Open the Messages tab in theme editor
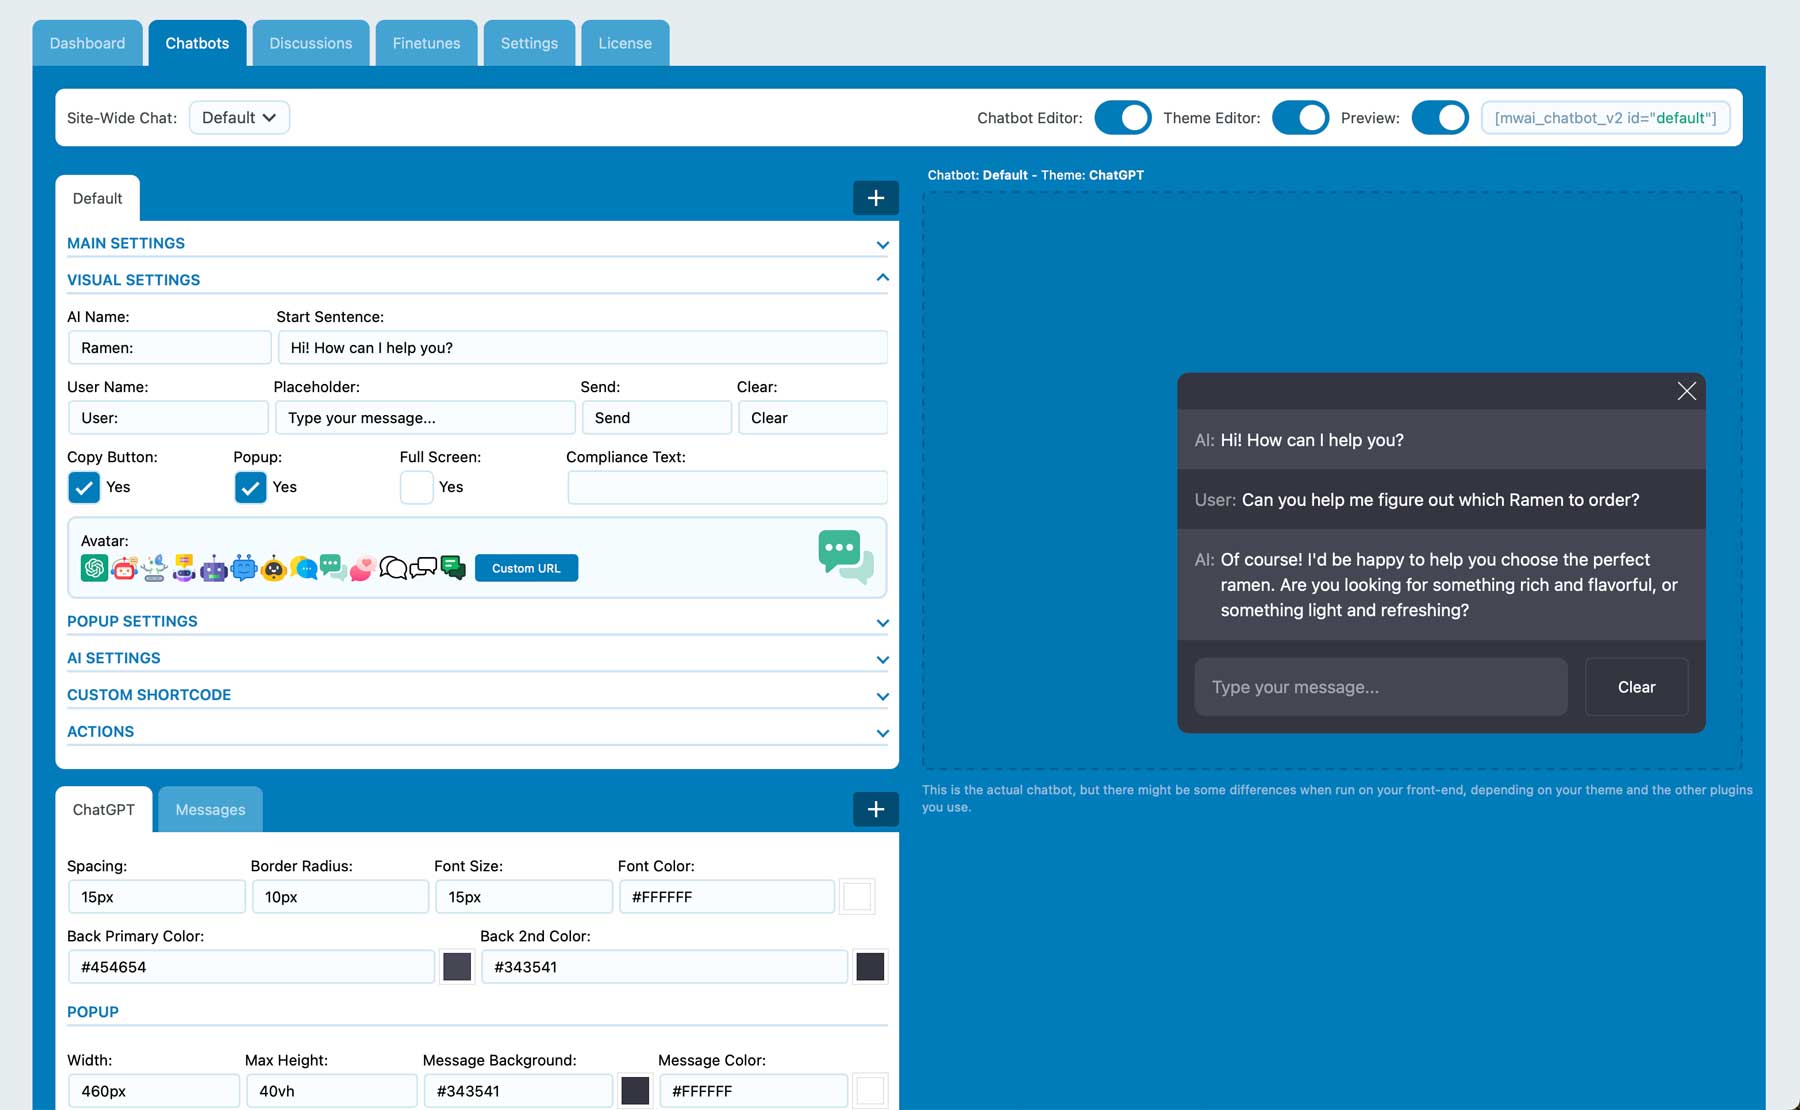The height and width of the screenshot is (1110, 1800). (209, 809)
